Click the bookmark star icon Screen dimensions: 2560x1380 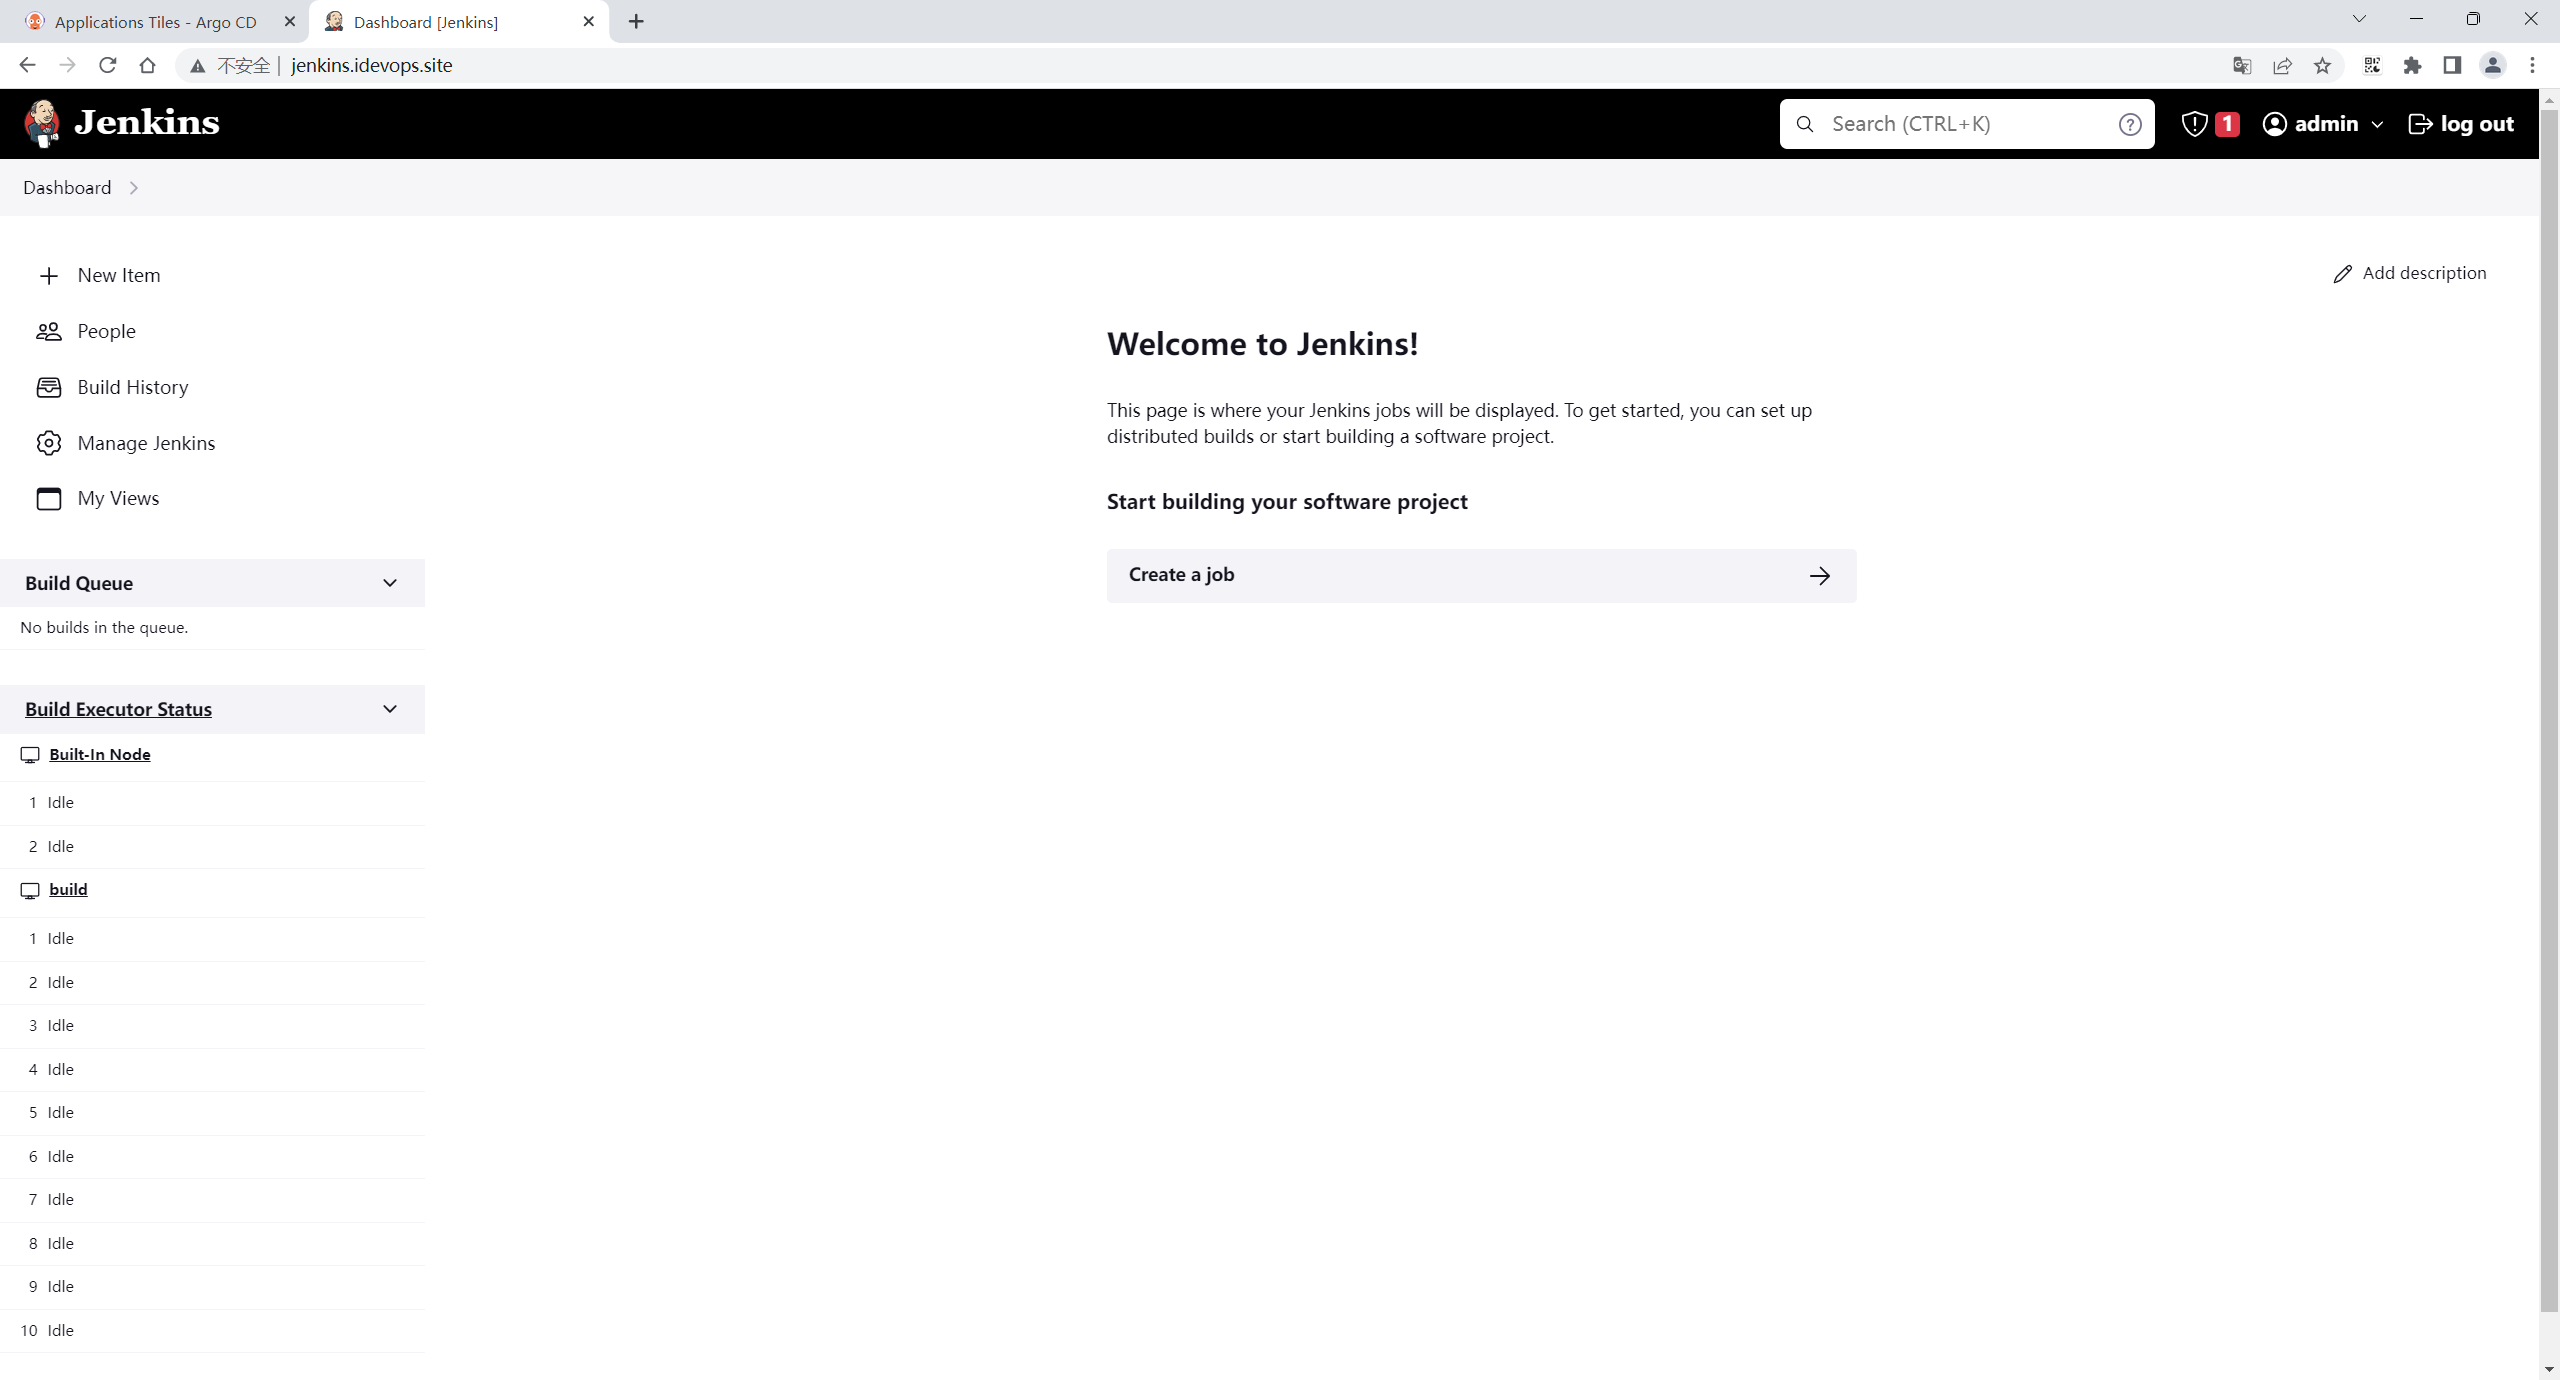[x=2322, y=65]
